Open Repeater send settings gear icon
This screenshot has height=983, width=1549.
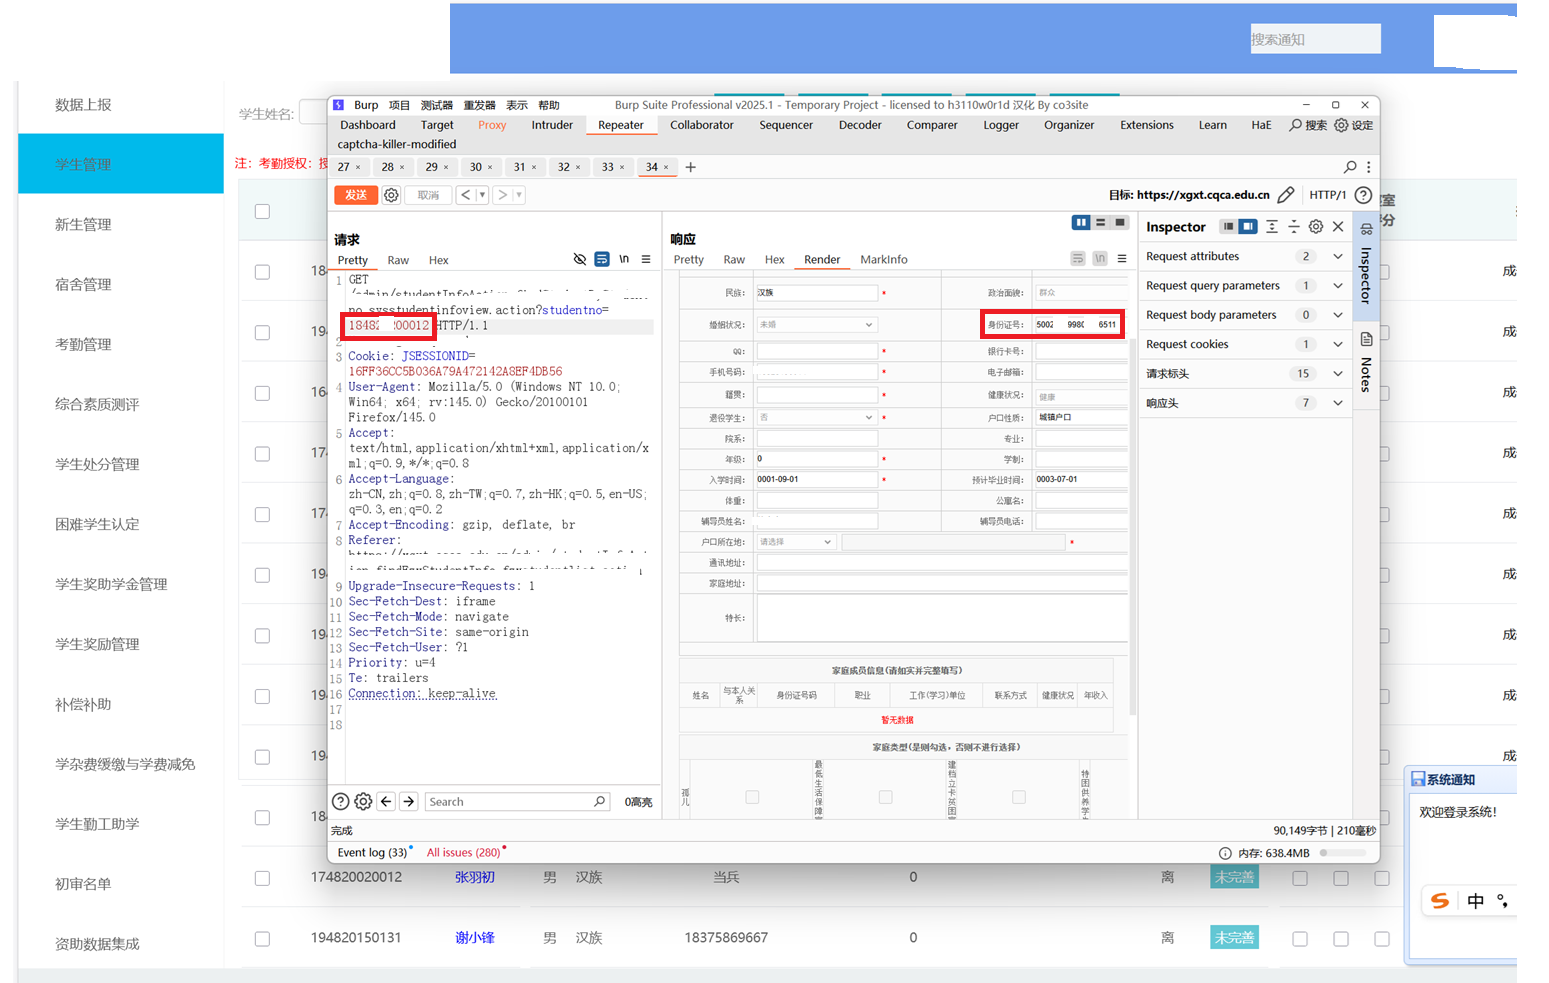pos(392,195)
